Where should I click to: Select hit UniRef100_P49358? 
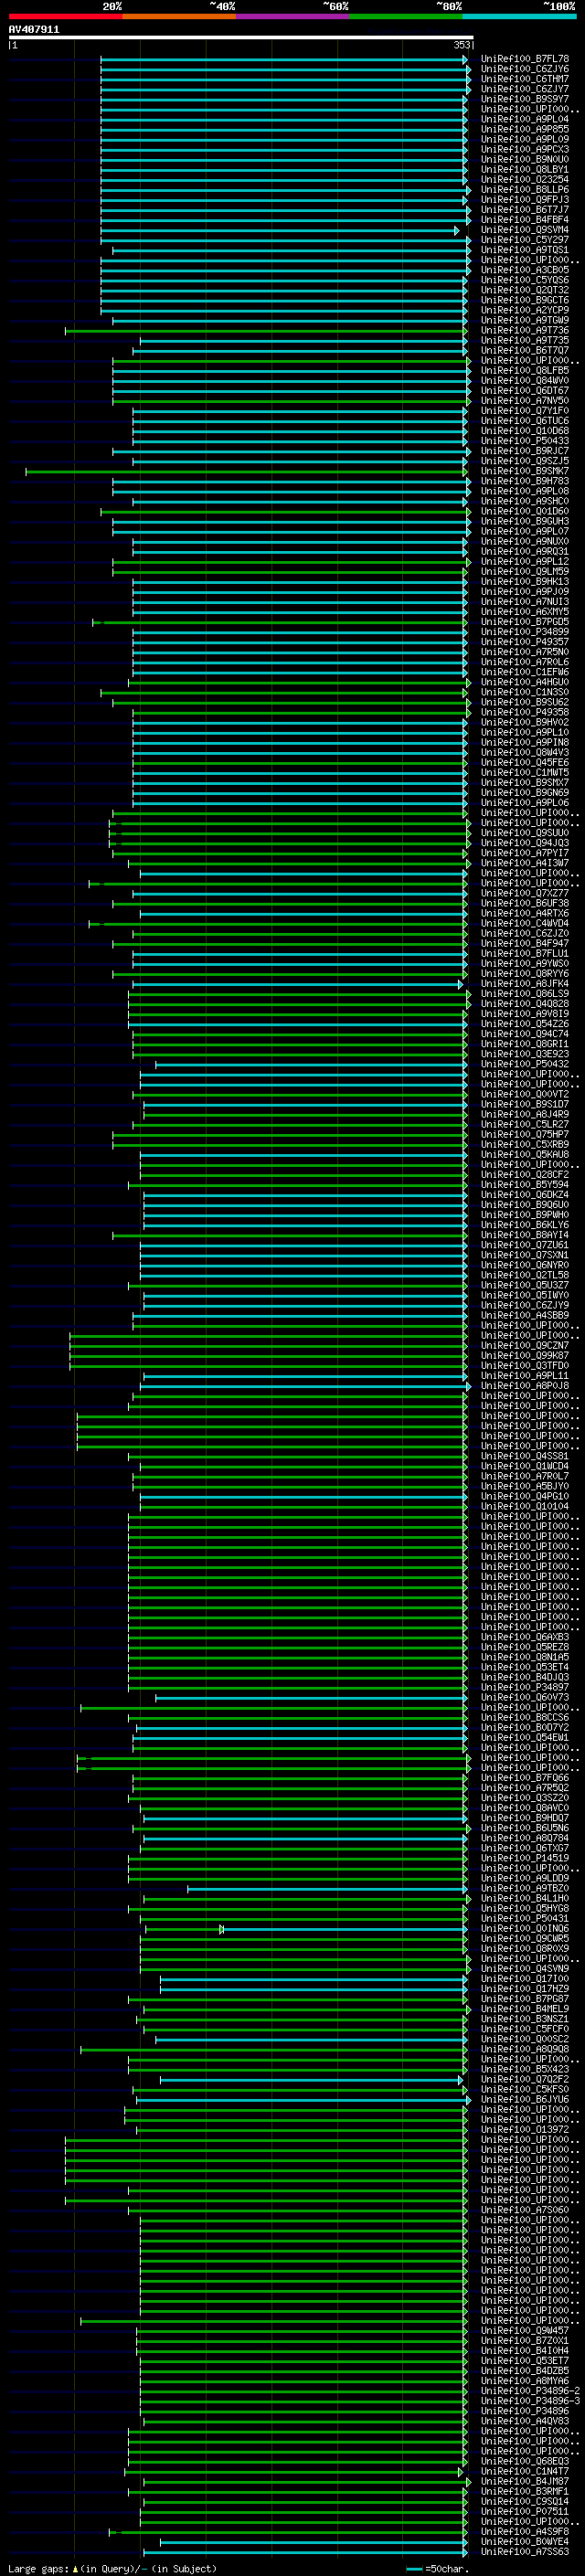pyautogui.click(x=524, y=712)
